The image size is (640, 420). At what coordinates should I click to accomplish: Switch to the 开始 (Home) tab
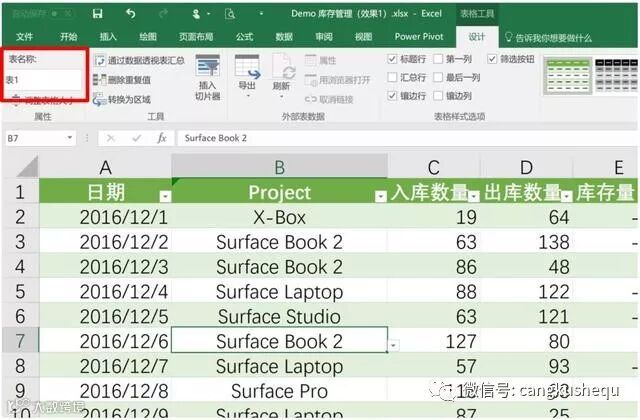[69, 37]
